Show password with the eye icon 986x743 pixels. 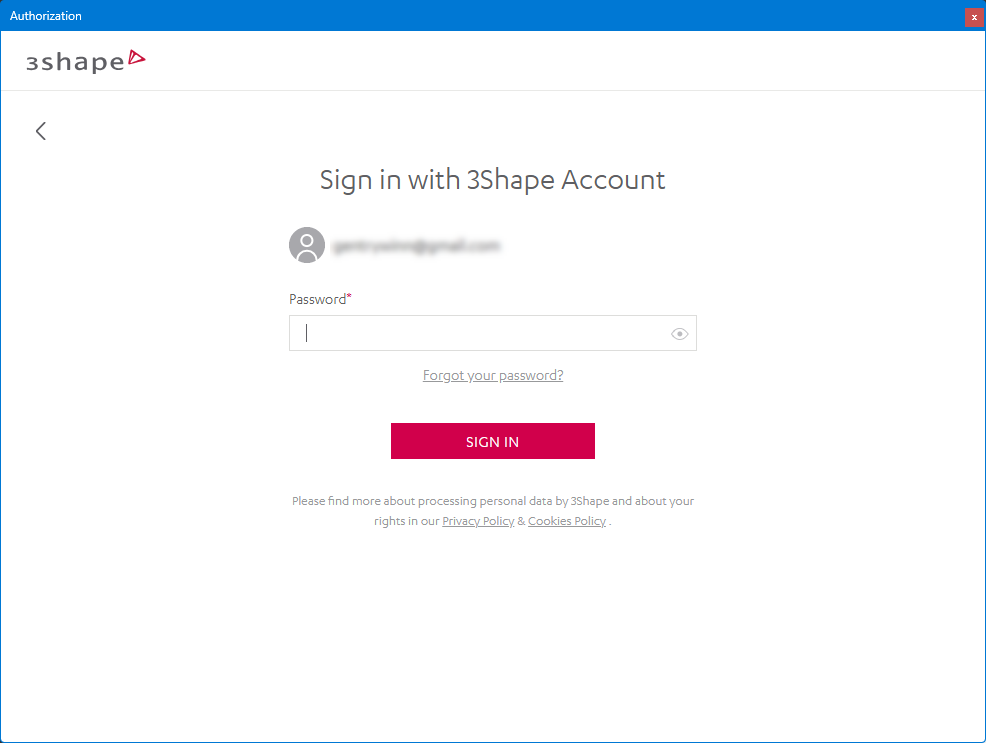[680, 334]
